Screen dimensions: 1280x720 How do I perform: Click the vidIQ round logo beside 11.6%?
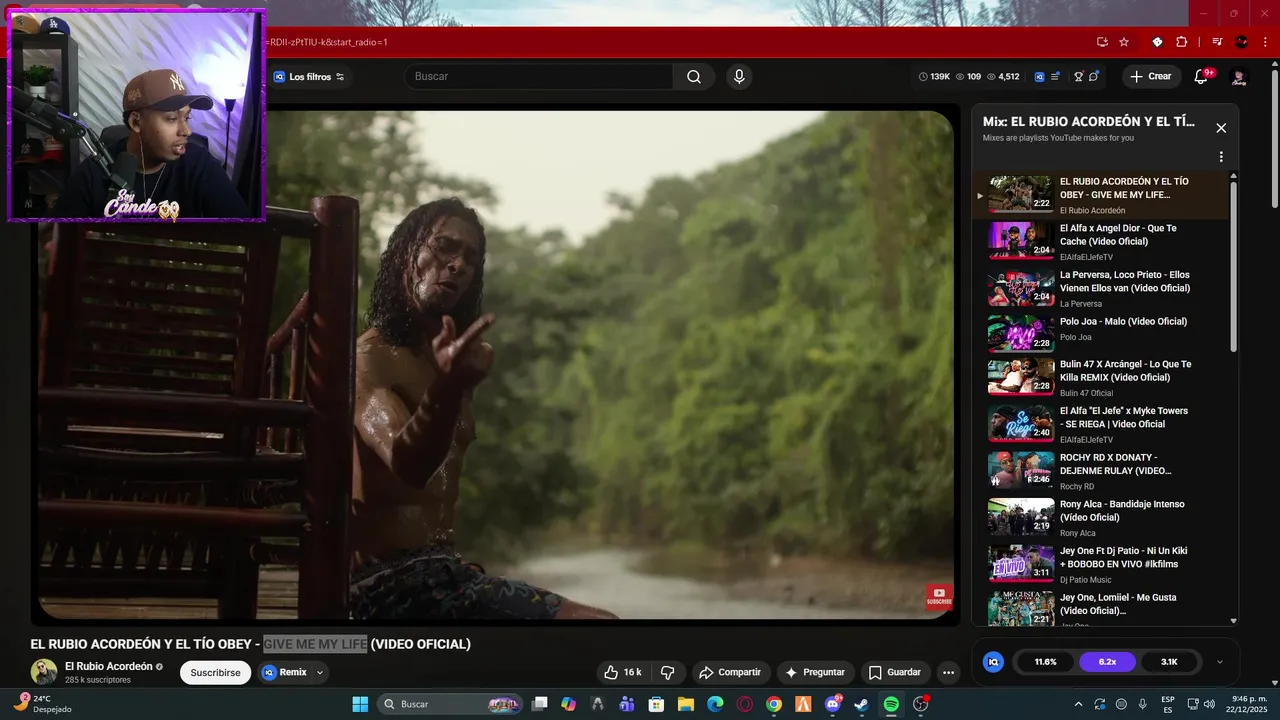click(x=993, y=662)
